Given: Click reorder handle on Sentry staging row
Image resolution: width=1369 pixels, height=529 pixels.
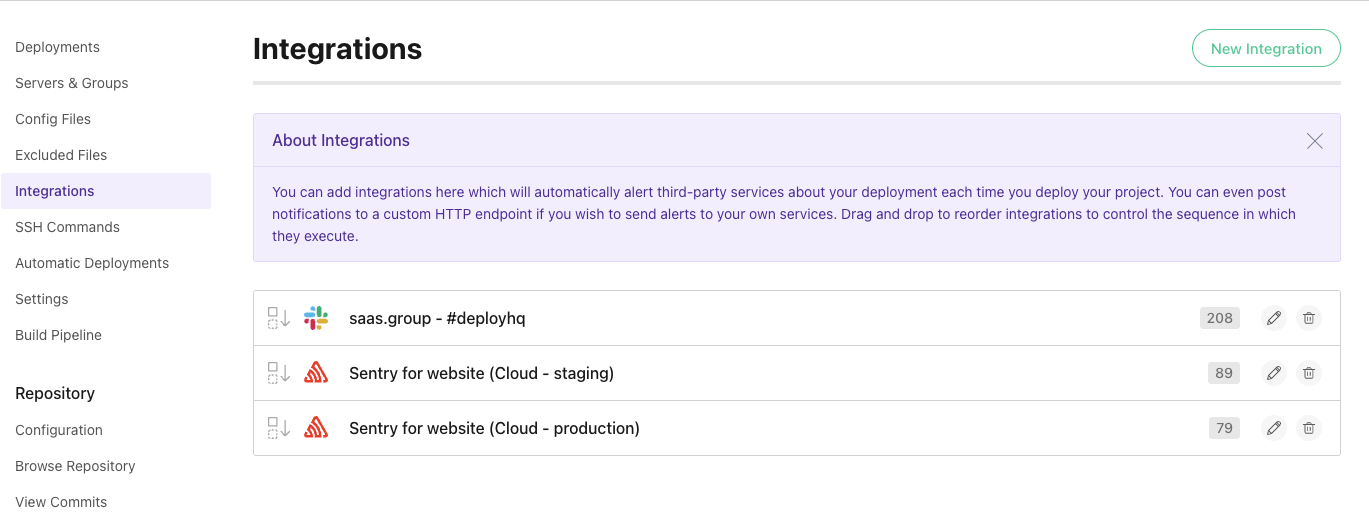Looking at the screenshot, I should click(x=278, y=373).
